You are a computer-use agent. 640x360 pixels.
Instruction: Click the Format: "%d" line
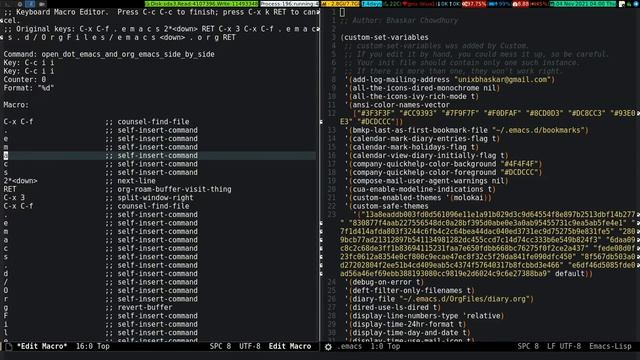tap(29, 88)
